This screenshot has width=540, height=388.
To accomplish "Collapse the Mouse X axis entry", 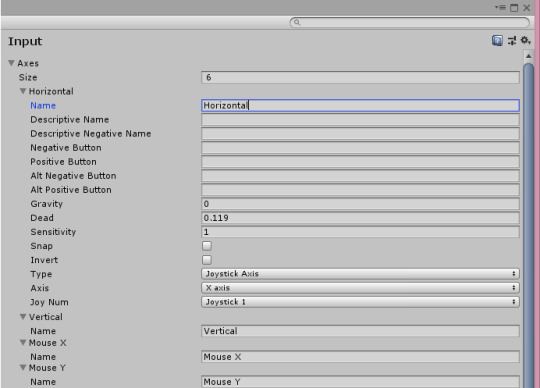I will point(23,343).
